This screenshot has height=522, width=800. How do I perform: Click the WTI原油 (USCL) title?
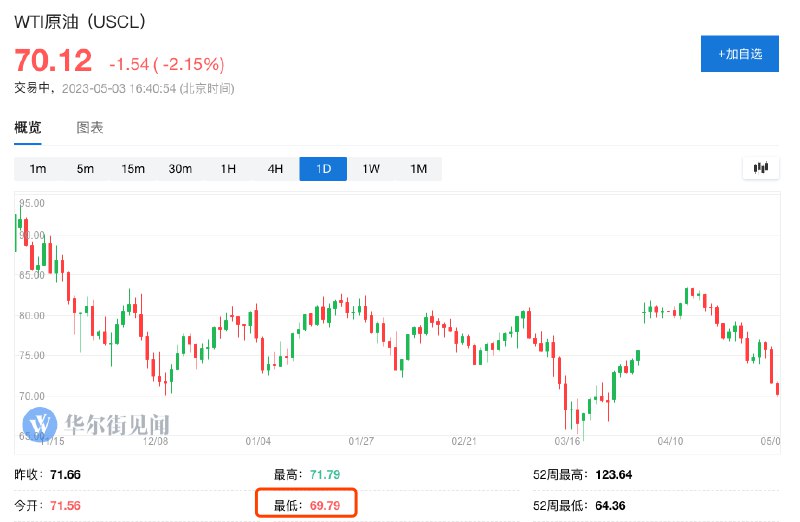click(x=80, y=22)
